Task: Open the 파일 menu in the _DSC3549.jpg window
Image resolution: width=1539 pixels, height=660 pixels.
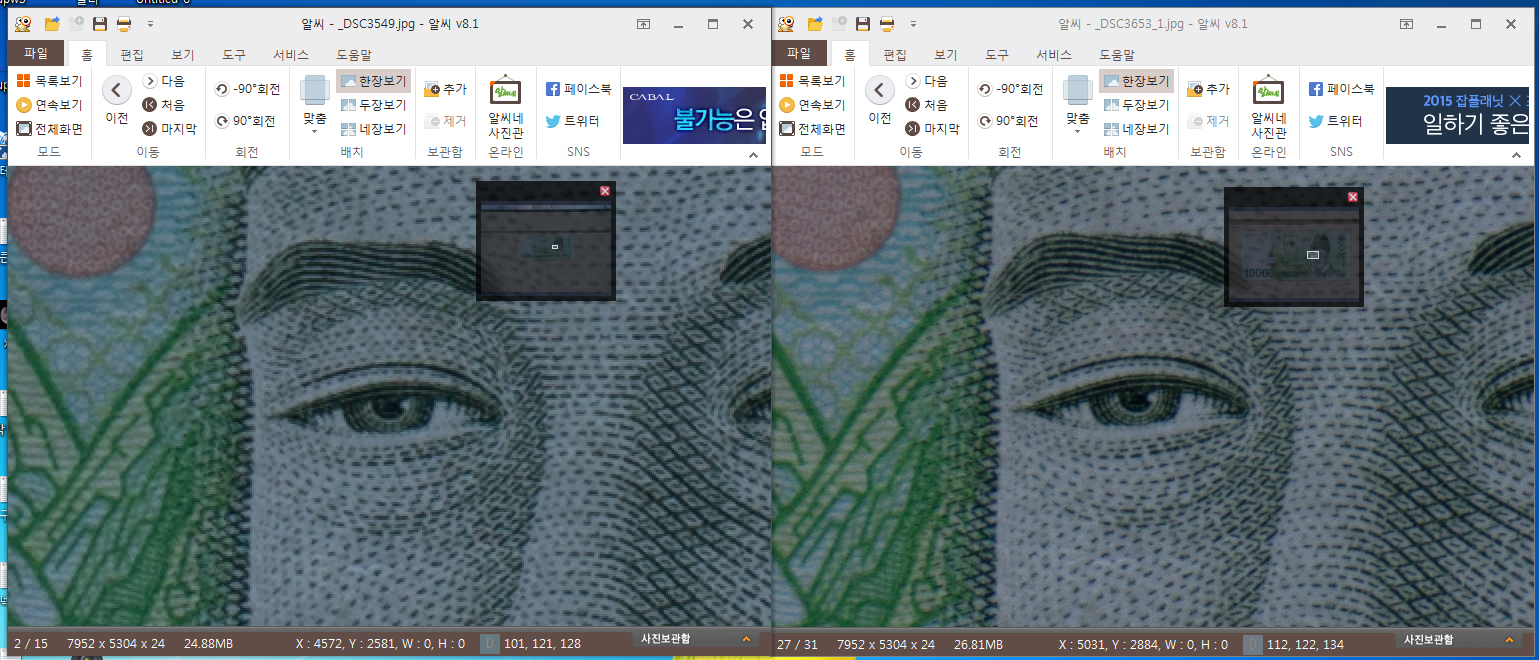Action: (x=36, y=53)
